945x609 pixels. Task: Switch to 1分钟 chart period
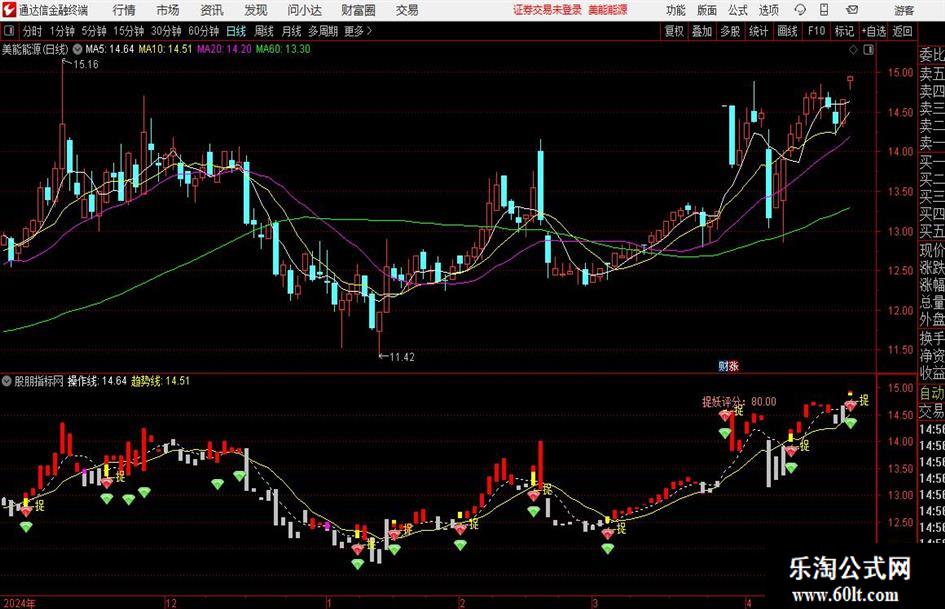click(x=62, y=31)
